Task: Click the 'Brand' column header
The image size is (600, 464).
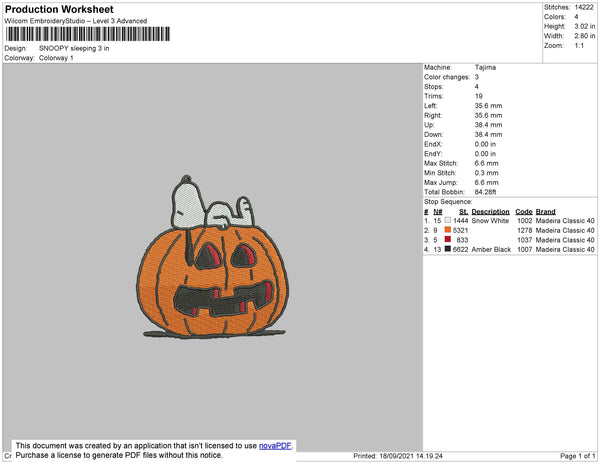Action: pos(545,212)
